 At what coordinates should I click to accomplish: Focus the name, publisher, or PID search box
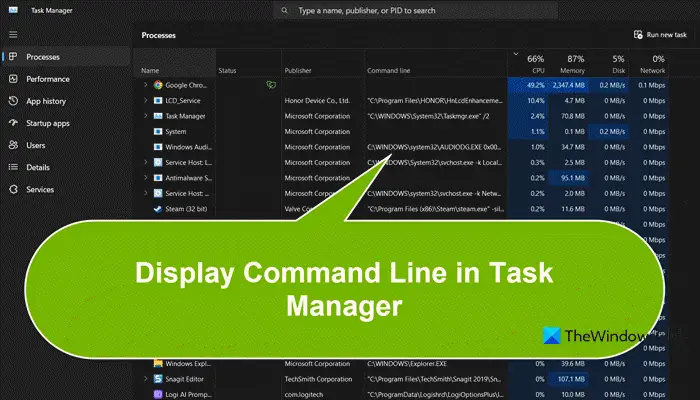pos(416,10)
